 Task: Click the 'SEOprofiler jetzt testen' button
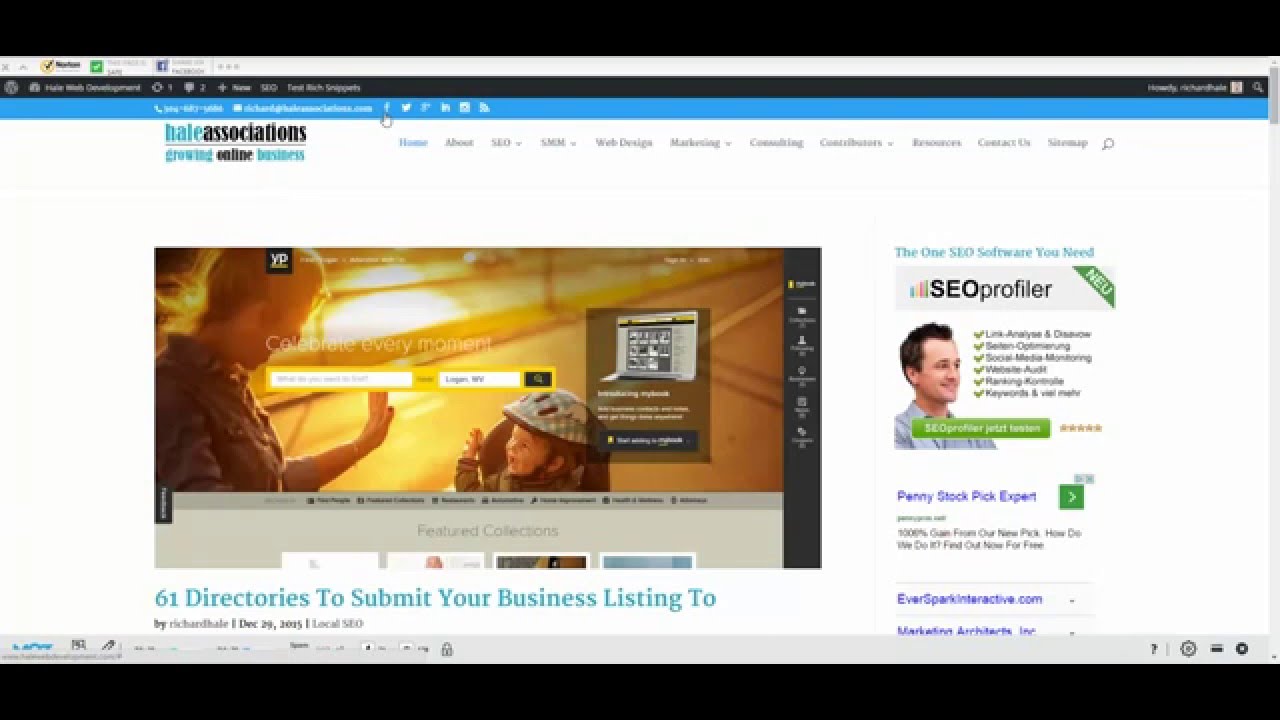click(x=981, y=428)
